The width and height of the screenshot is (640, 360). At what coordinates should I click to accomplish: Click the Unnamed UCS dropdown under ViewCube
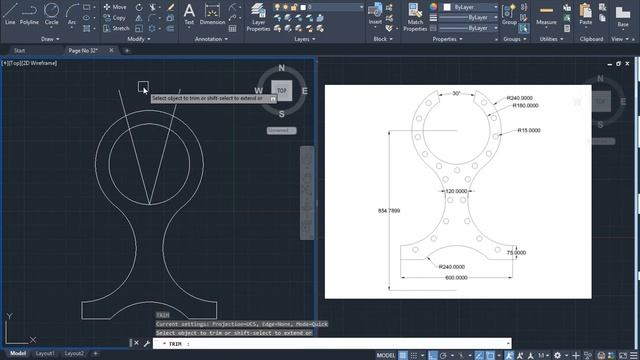[x=282, y=131]
